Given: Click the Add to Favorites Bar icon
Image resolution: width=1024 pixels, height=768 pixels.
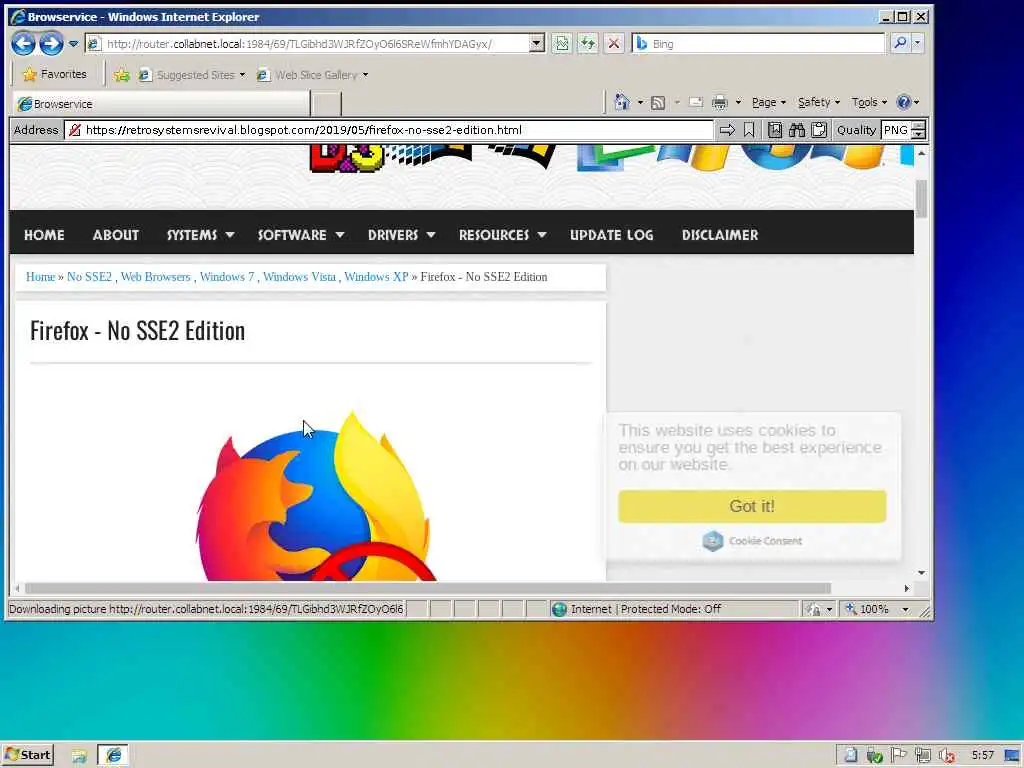Looking at the screenshot, I should pos(121,75).
